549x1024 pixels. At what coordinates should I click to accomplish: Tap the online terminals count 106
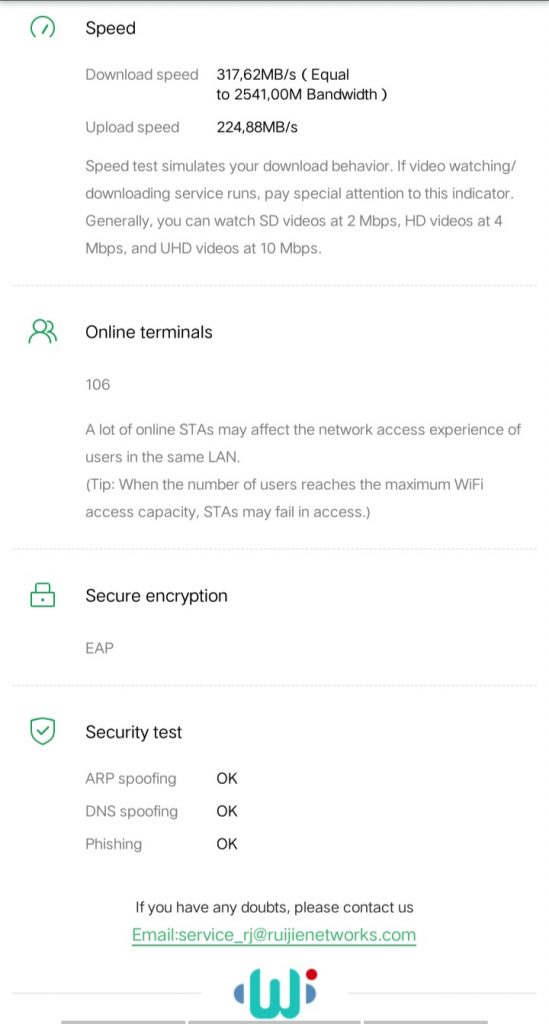(x=98, y=385)
